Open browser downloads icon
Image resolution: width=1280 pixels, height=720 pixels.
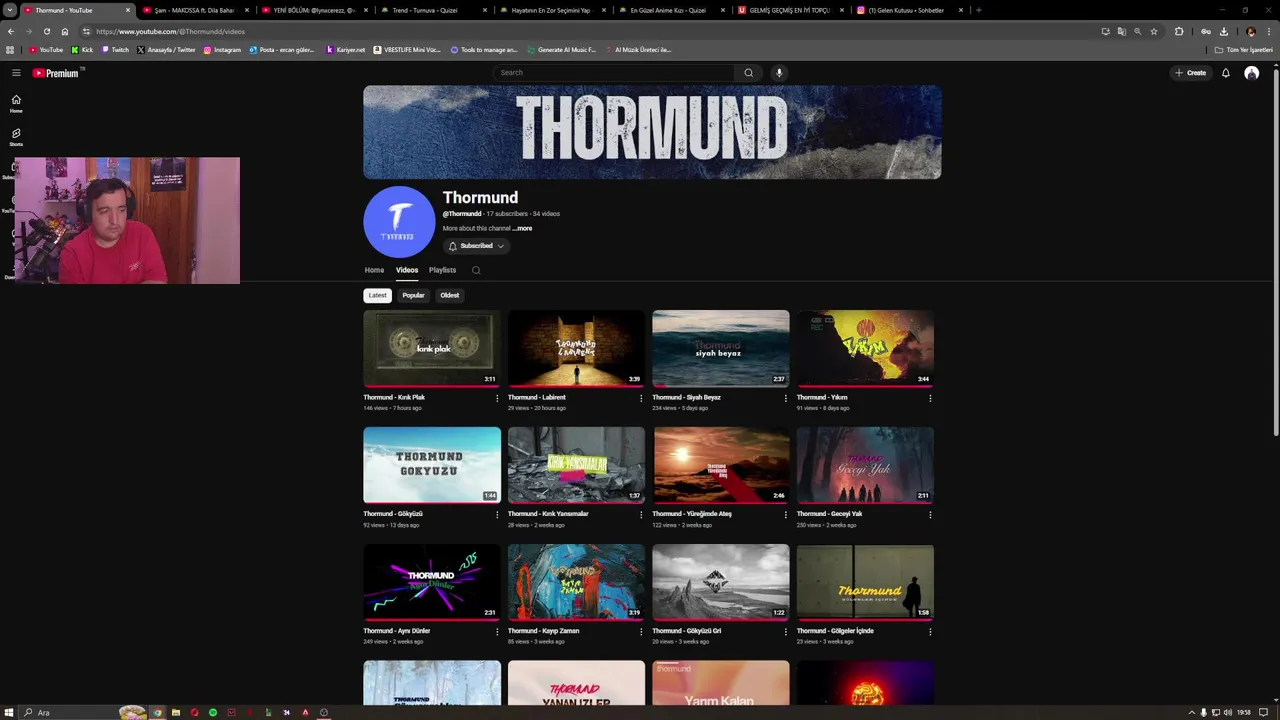[1223, 31]
